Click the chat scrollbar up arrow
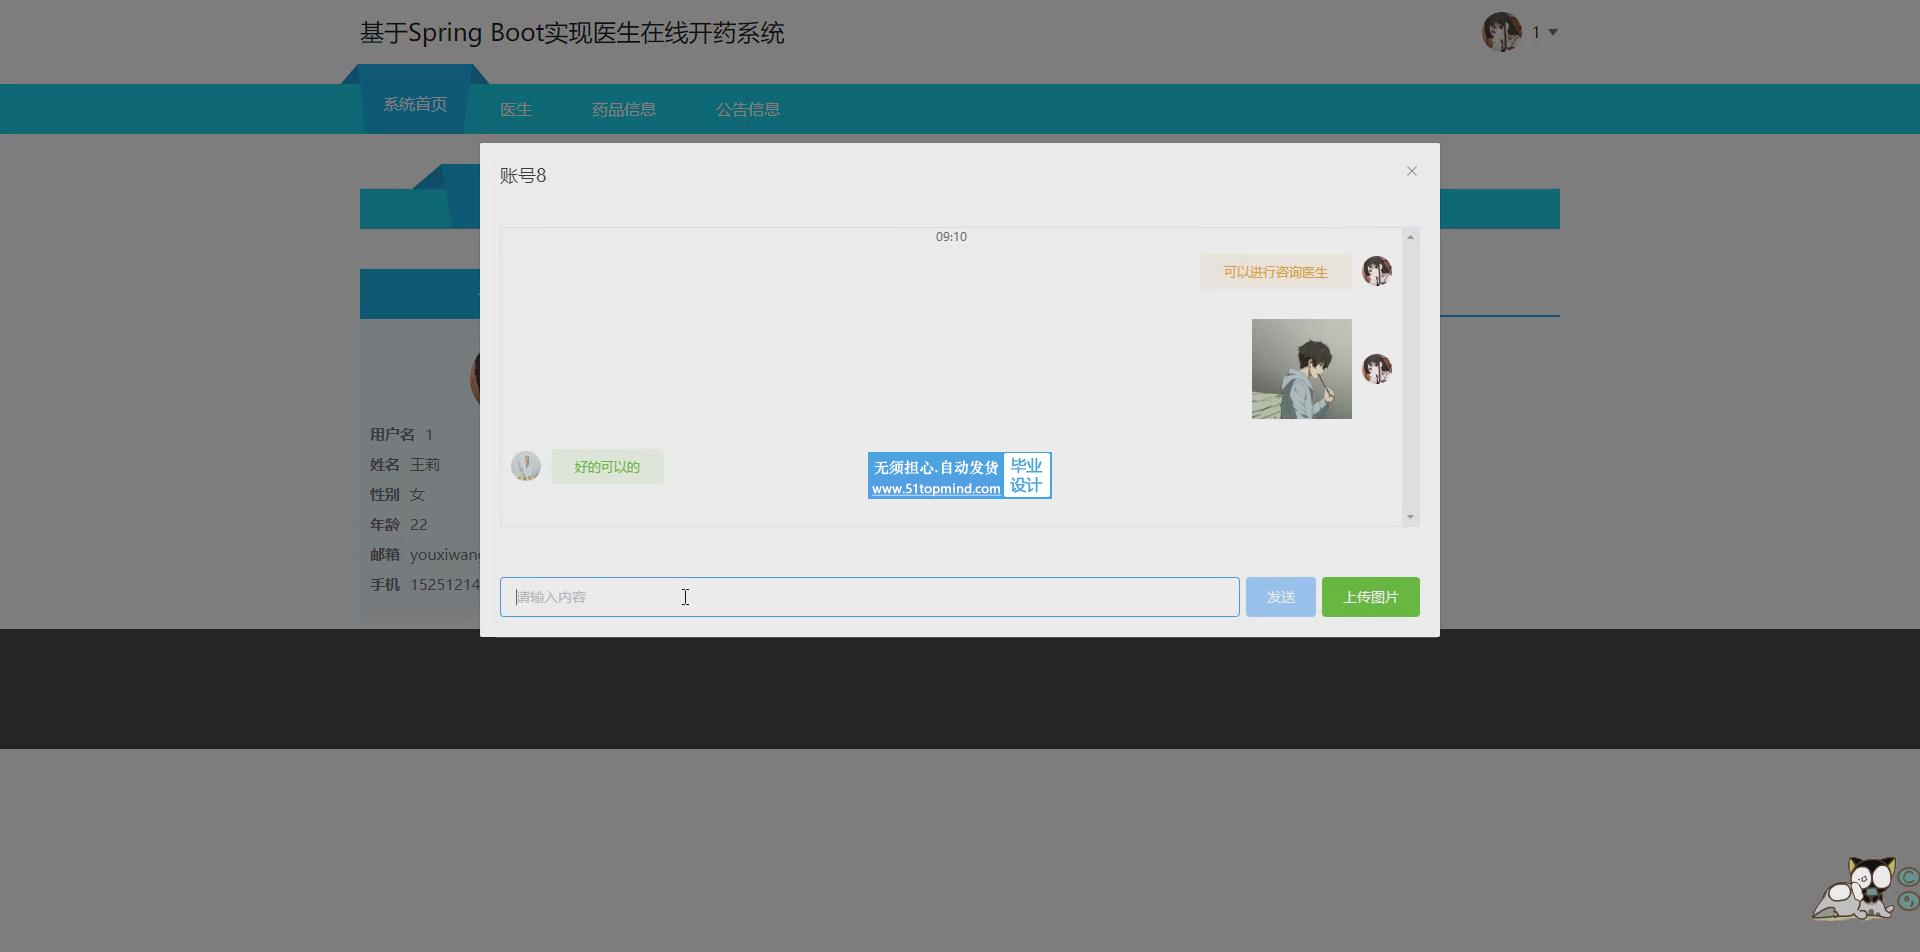 click(x=1410, y=237)
